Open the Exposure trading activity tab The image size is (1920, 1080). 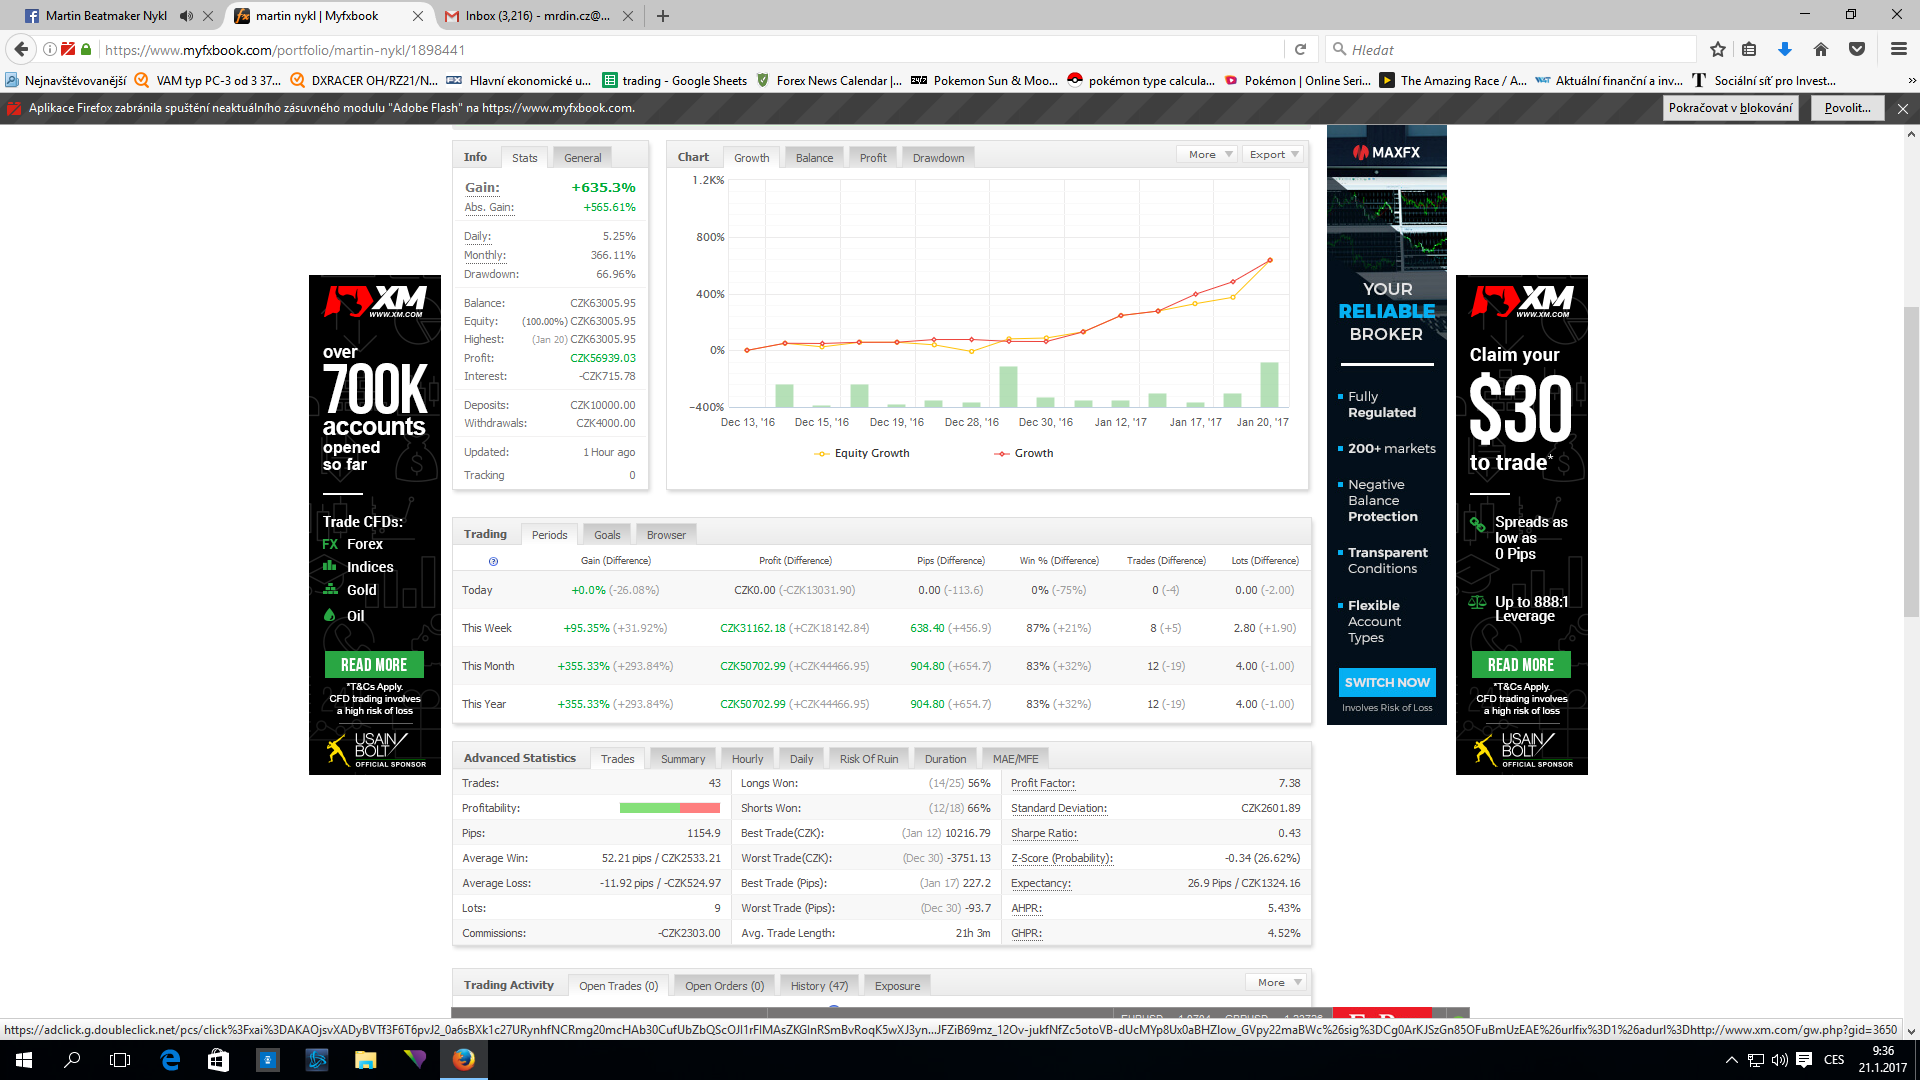click(897, 986)
